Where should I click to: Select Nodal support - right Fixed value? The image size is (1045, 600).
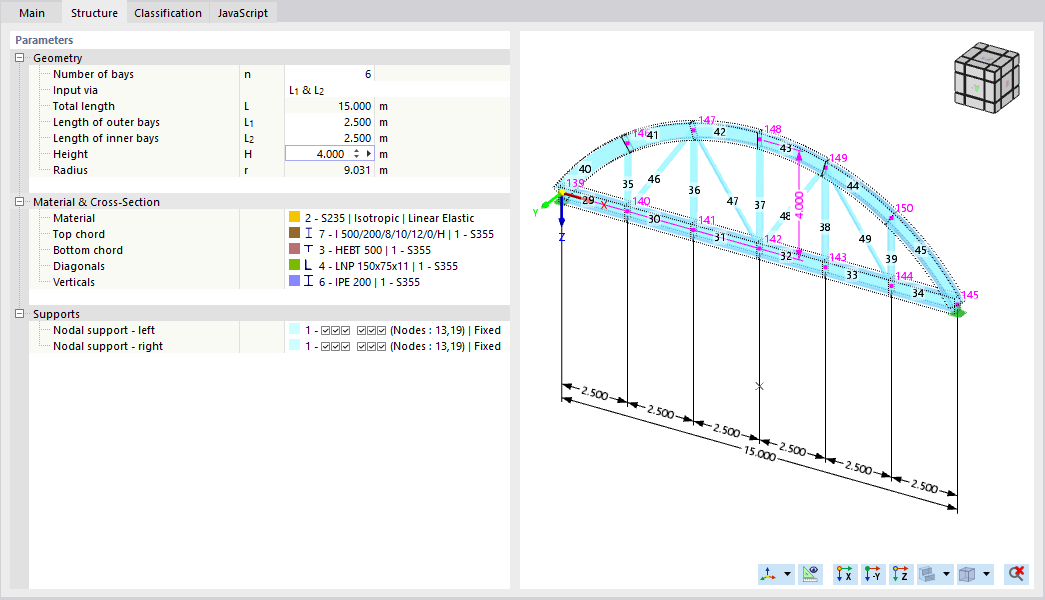coord(403,346)
